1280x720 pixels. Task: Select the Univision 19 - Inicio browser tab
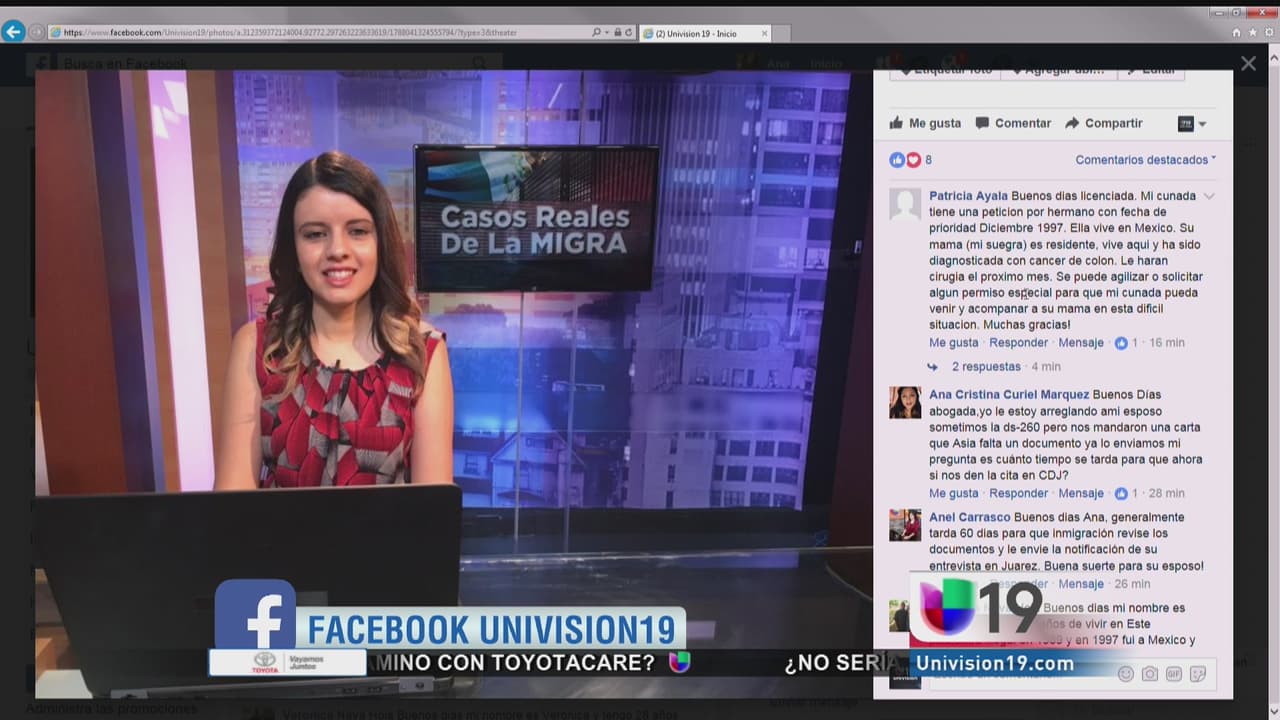point(704,33)
